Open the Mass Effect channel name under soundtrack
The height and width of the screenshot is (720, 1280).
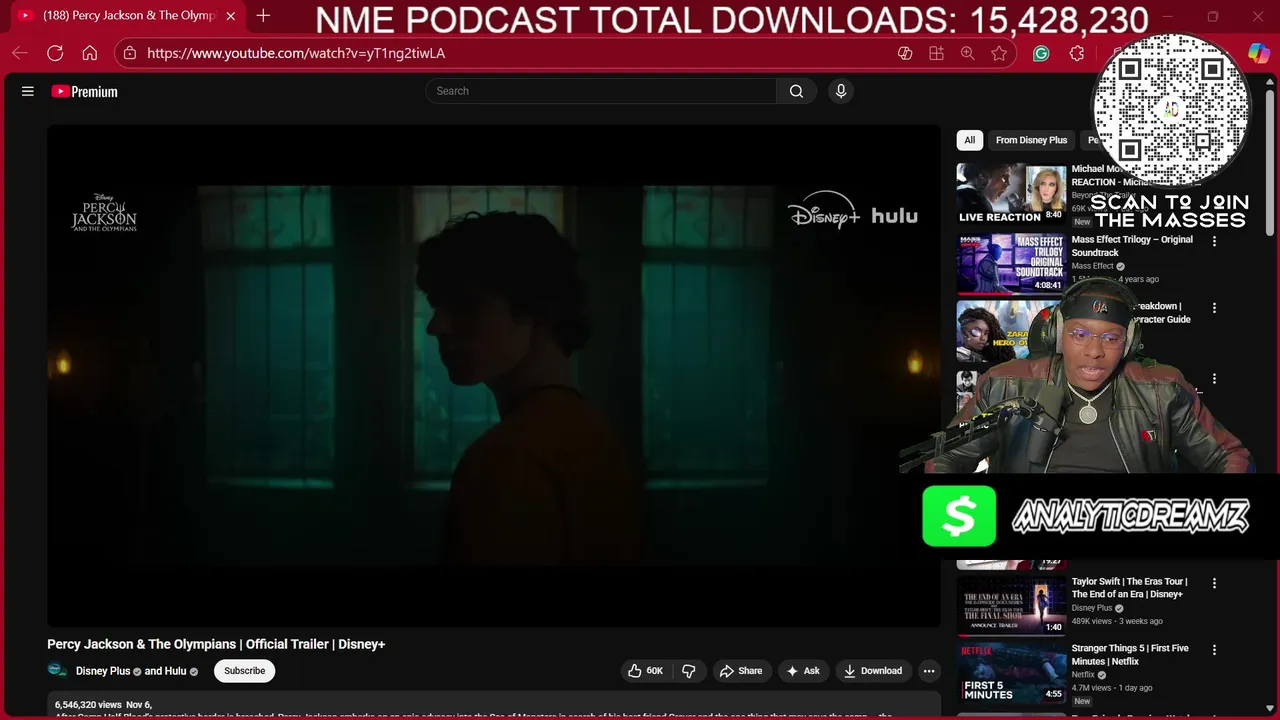(1092, 266)
